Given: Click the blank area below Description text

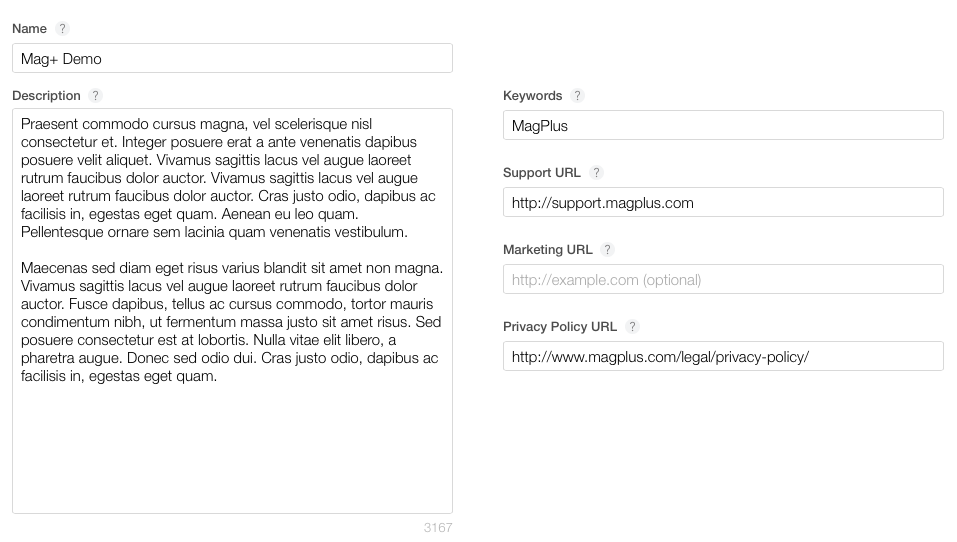Looking at the screenshot, I should [x=233, y=449].
